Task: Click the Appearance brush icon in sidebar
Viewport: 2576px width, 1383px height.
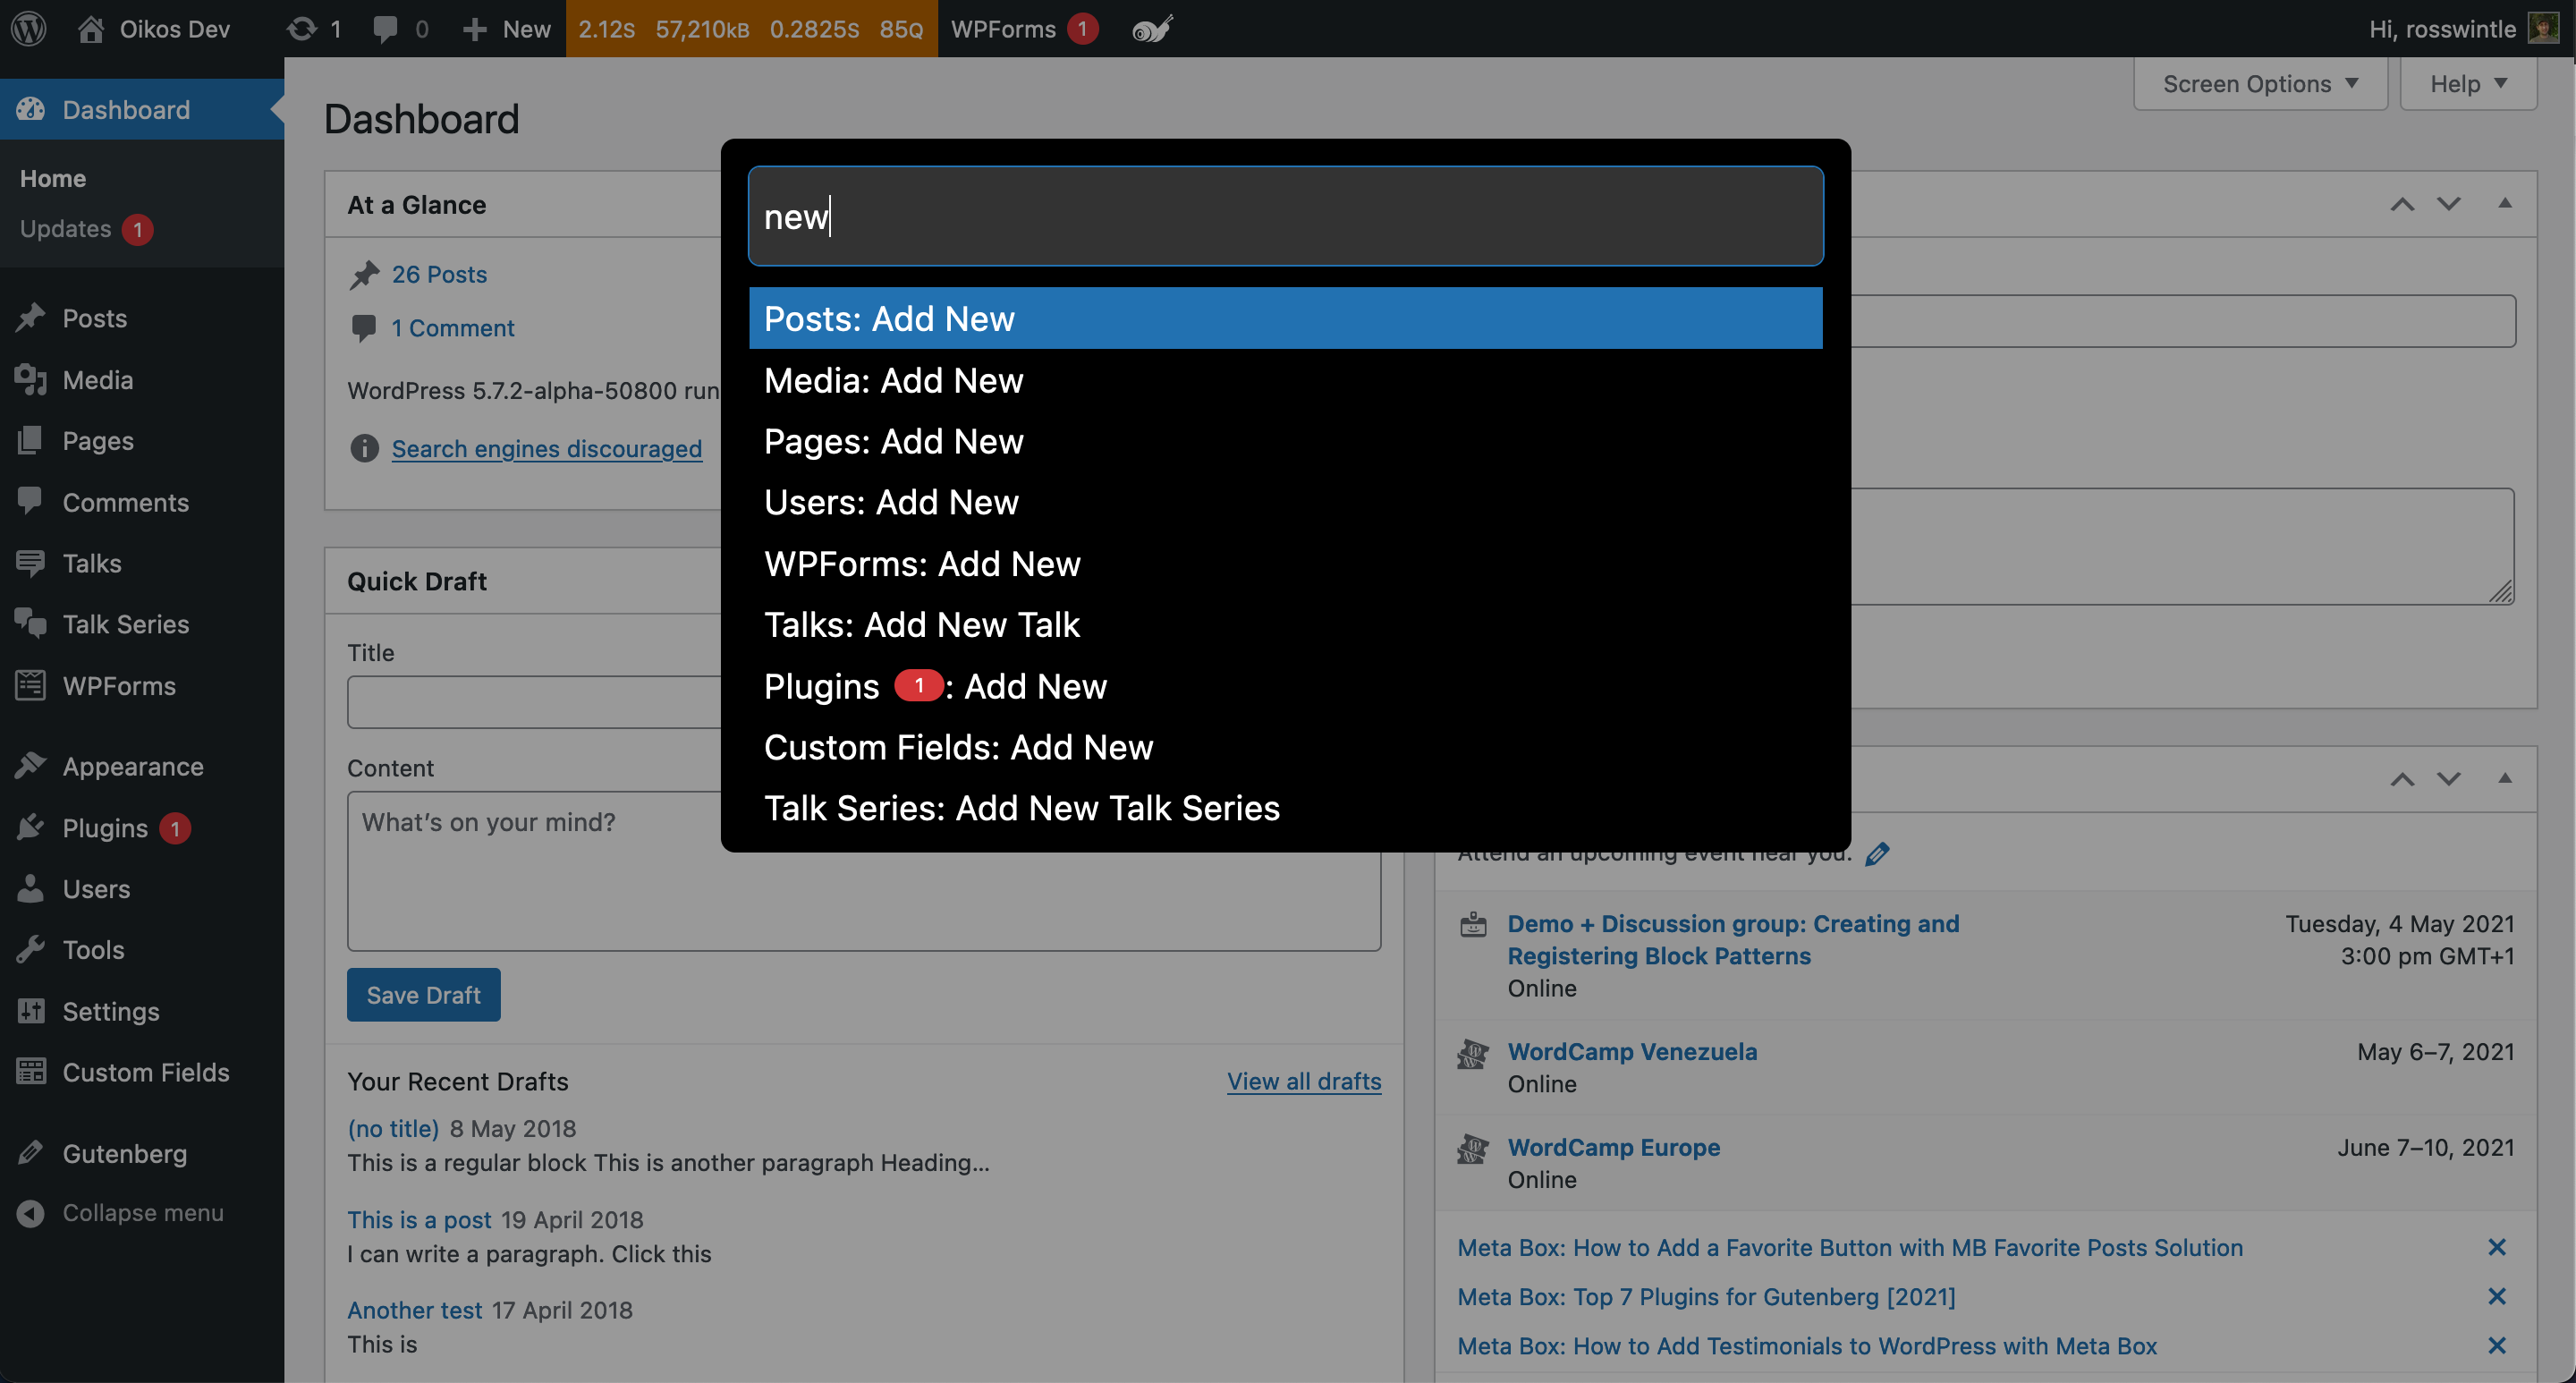Action: coord(31,765)
